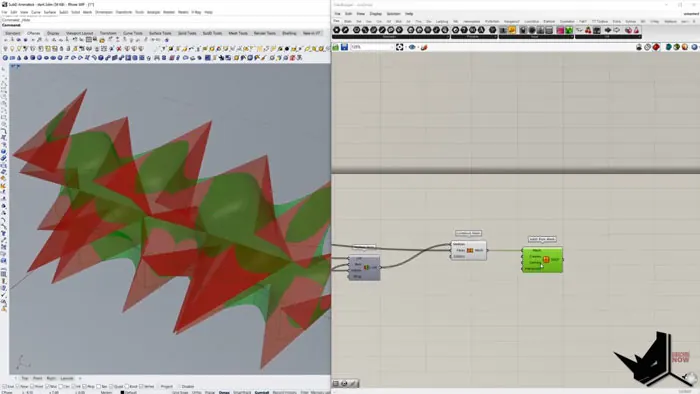Viewport: 700px width, 394px height.
Task: Expand the third ribbon group dropdown bar
Action: 536,37
